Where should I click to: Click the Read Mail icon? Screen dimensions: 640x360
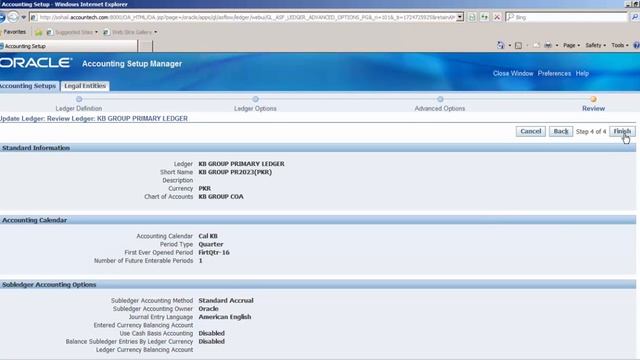[536, 45]
